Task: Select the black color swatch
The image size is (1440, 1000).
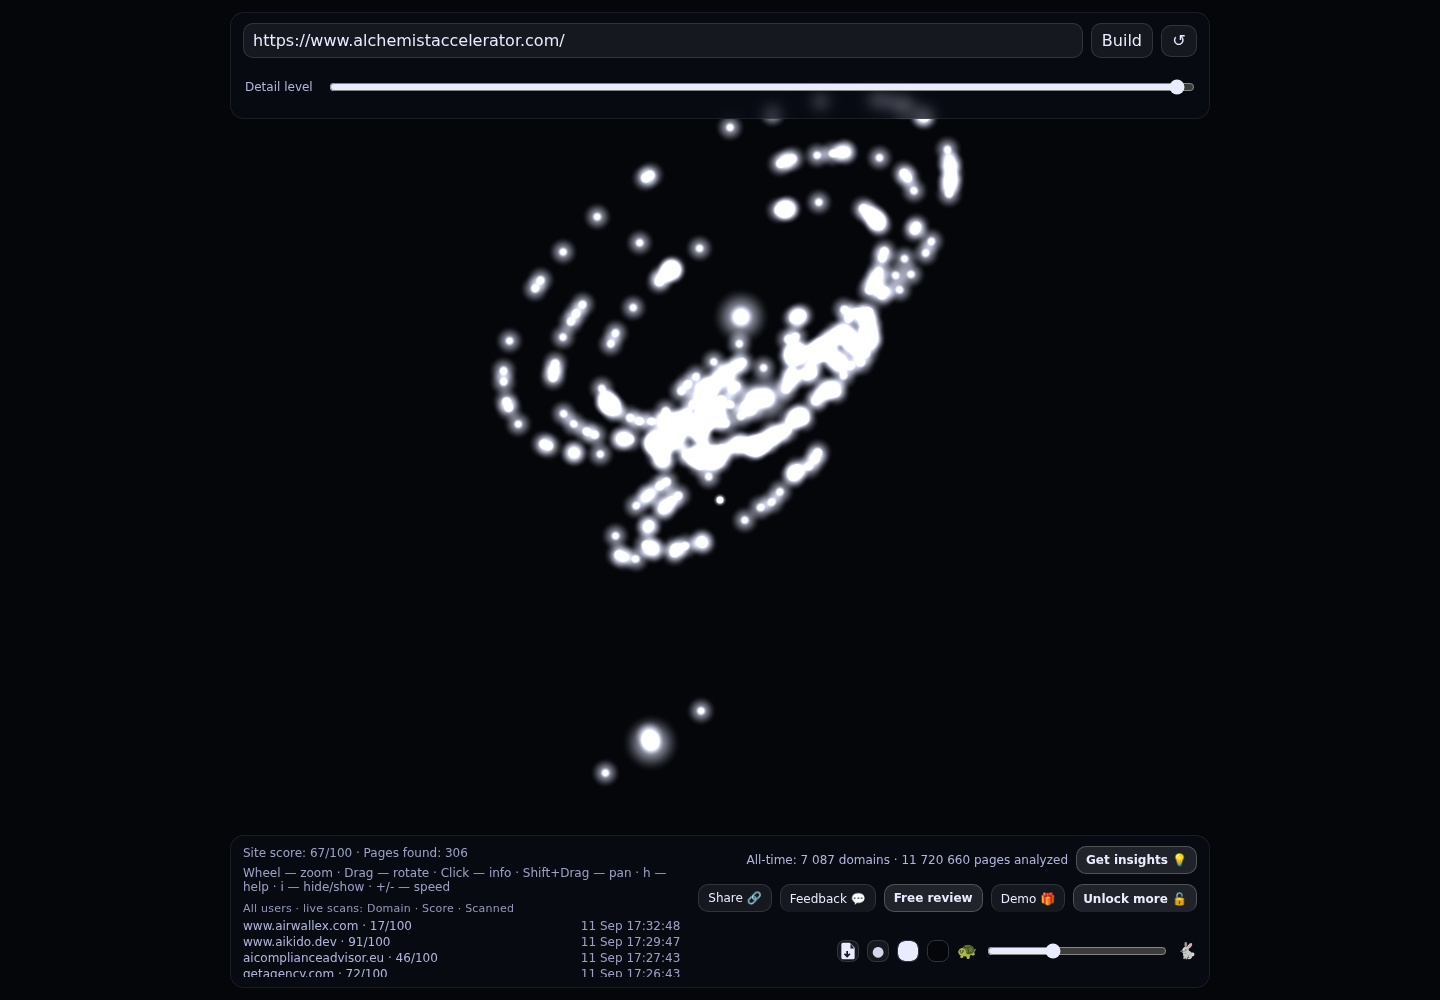Action: pos(938,951)
